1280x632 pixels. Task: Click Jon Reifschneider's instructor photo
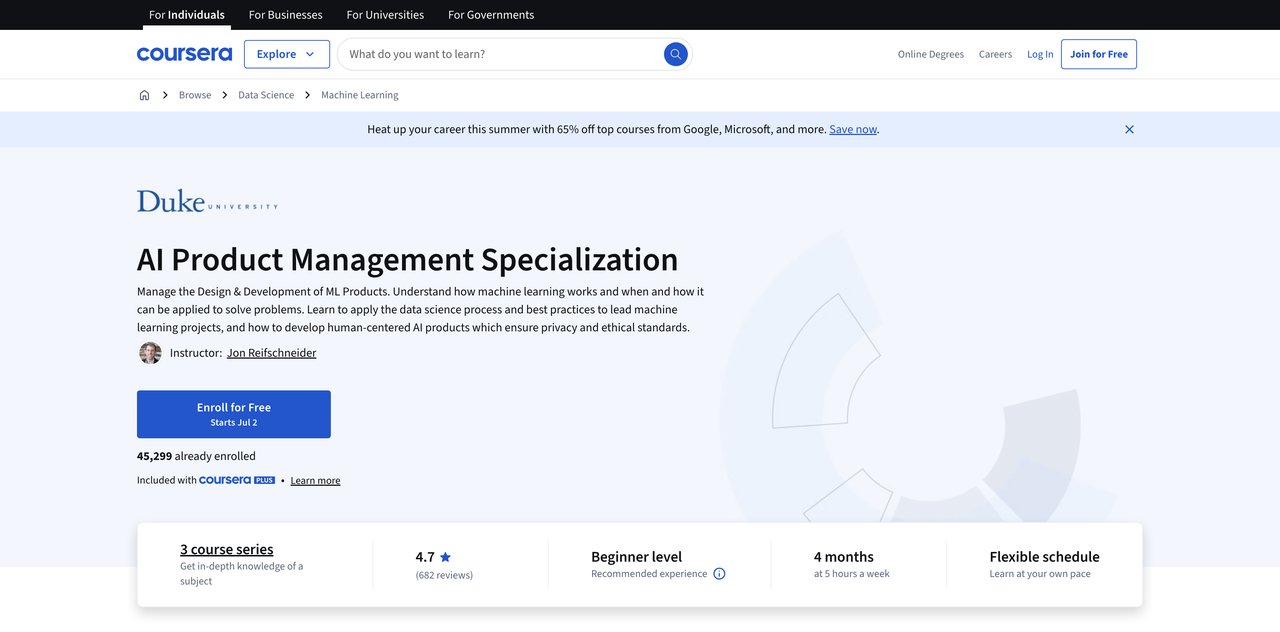point(150,353)
